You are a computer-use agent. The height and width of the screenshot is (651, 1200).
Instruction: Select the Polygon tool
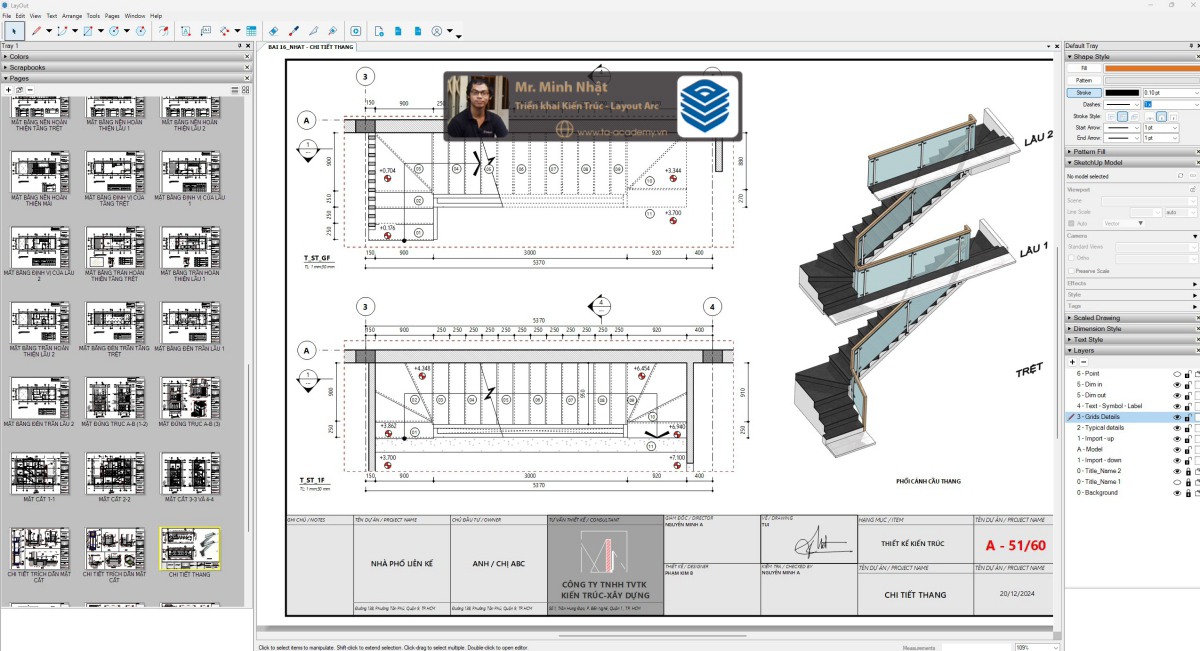pos(140,31)
